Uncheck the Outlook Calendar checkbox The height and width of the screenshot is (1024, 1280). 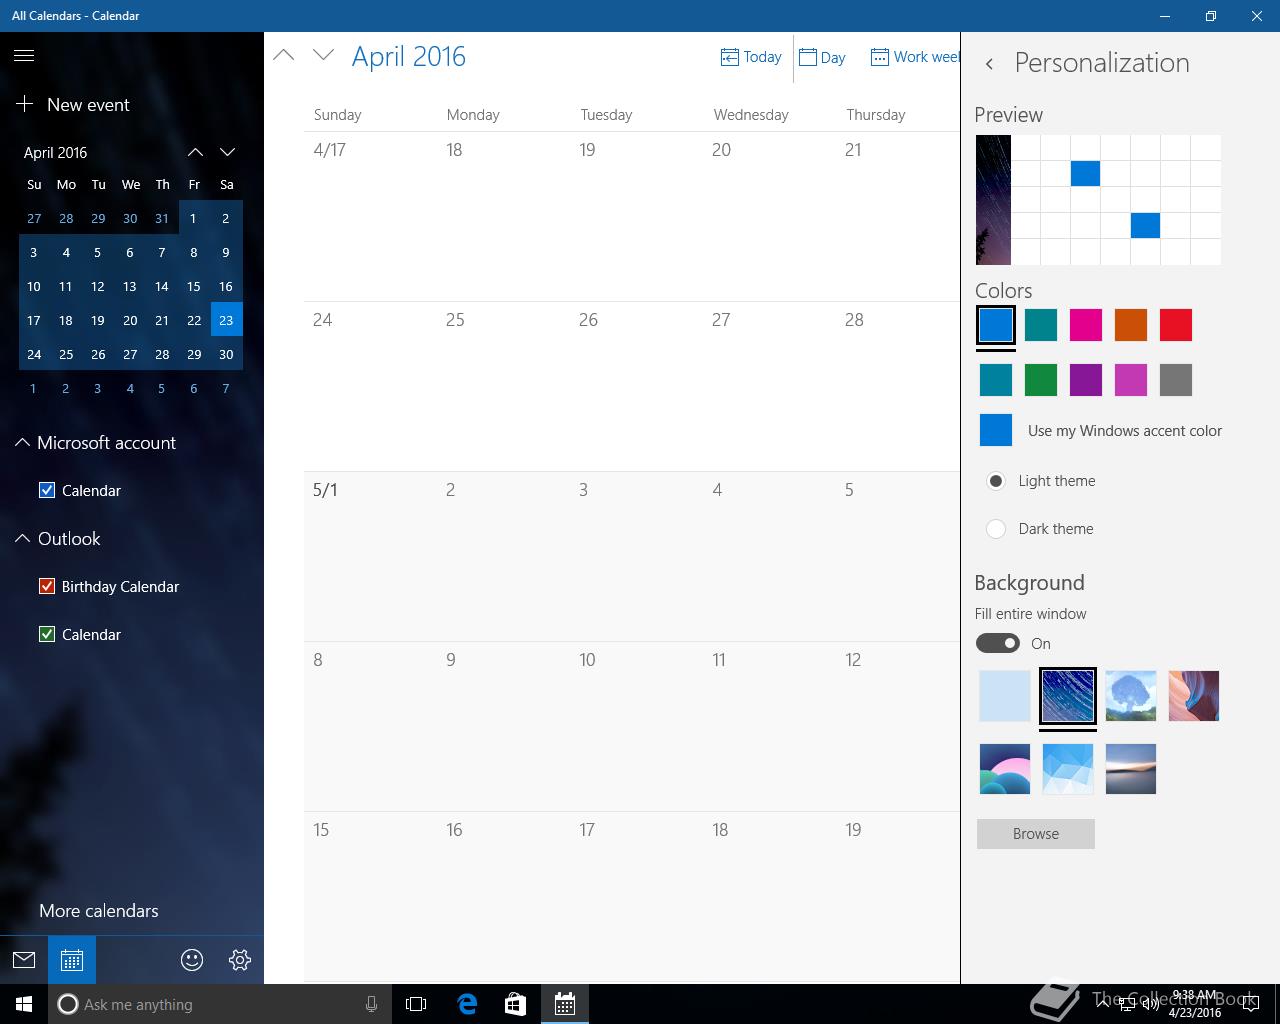click(46, 634)
